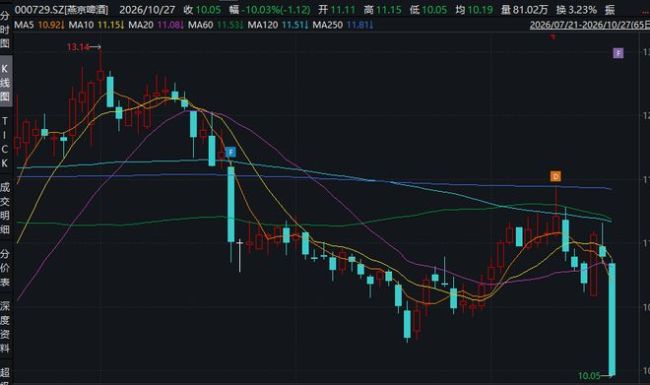Click the date range 2026/07/21-2026/10/27 link
650x385 pixels.
tap(589, 25)
